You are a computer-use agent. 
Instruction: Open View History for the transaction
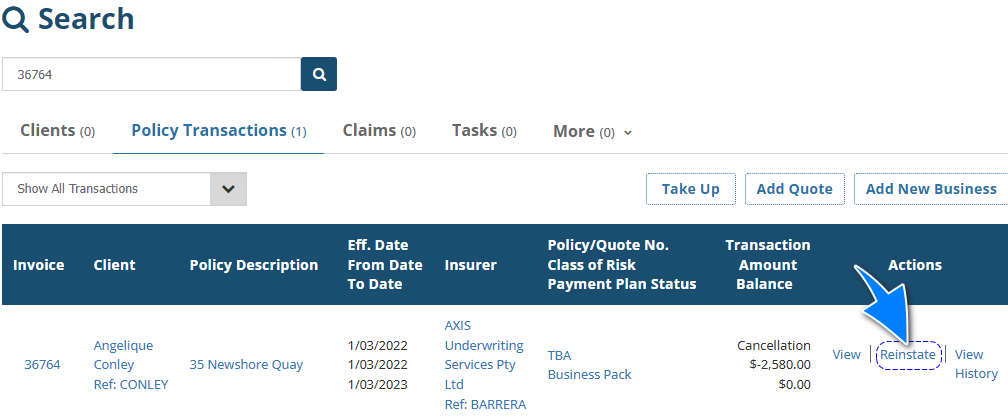coord(975,364)
